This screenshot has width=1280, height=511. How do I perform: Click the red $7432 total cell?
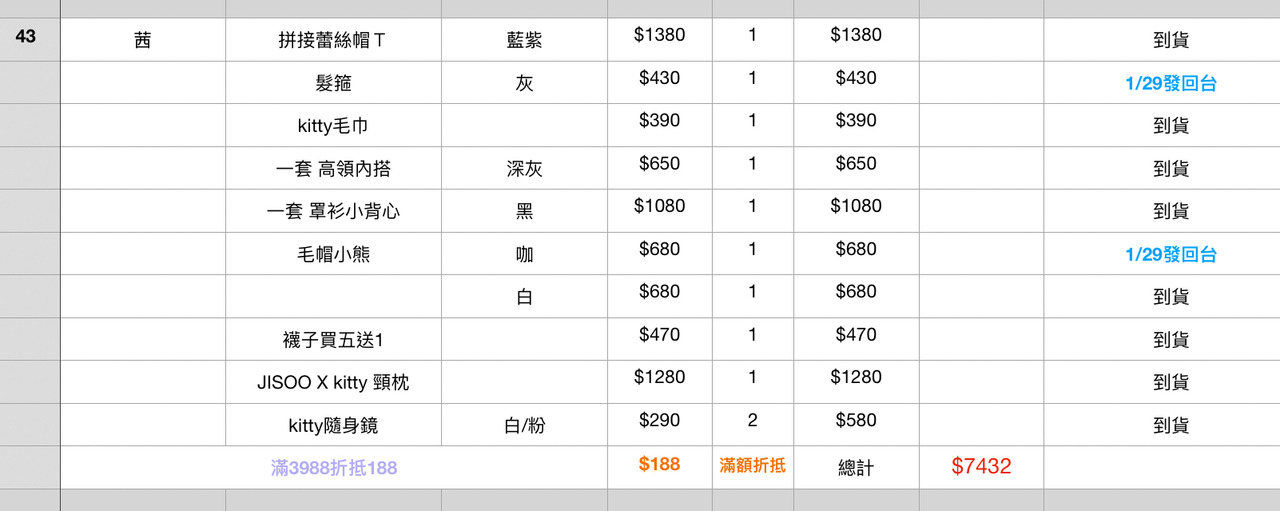coord(981,466)
